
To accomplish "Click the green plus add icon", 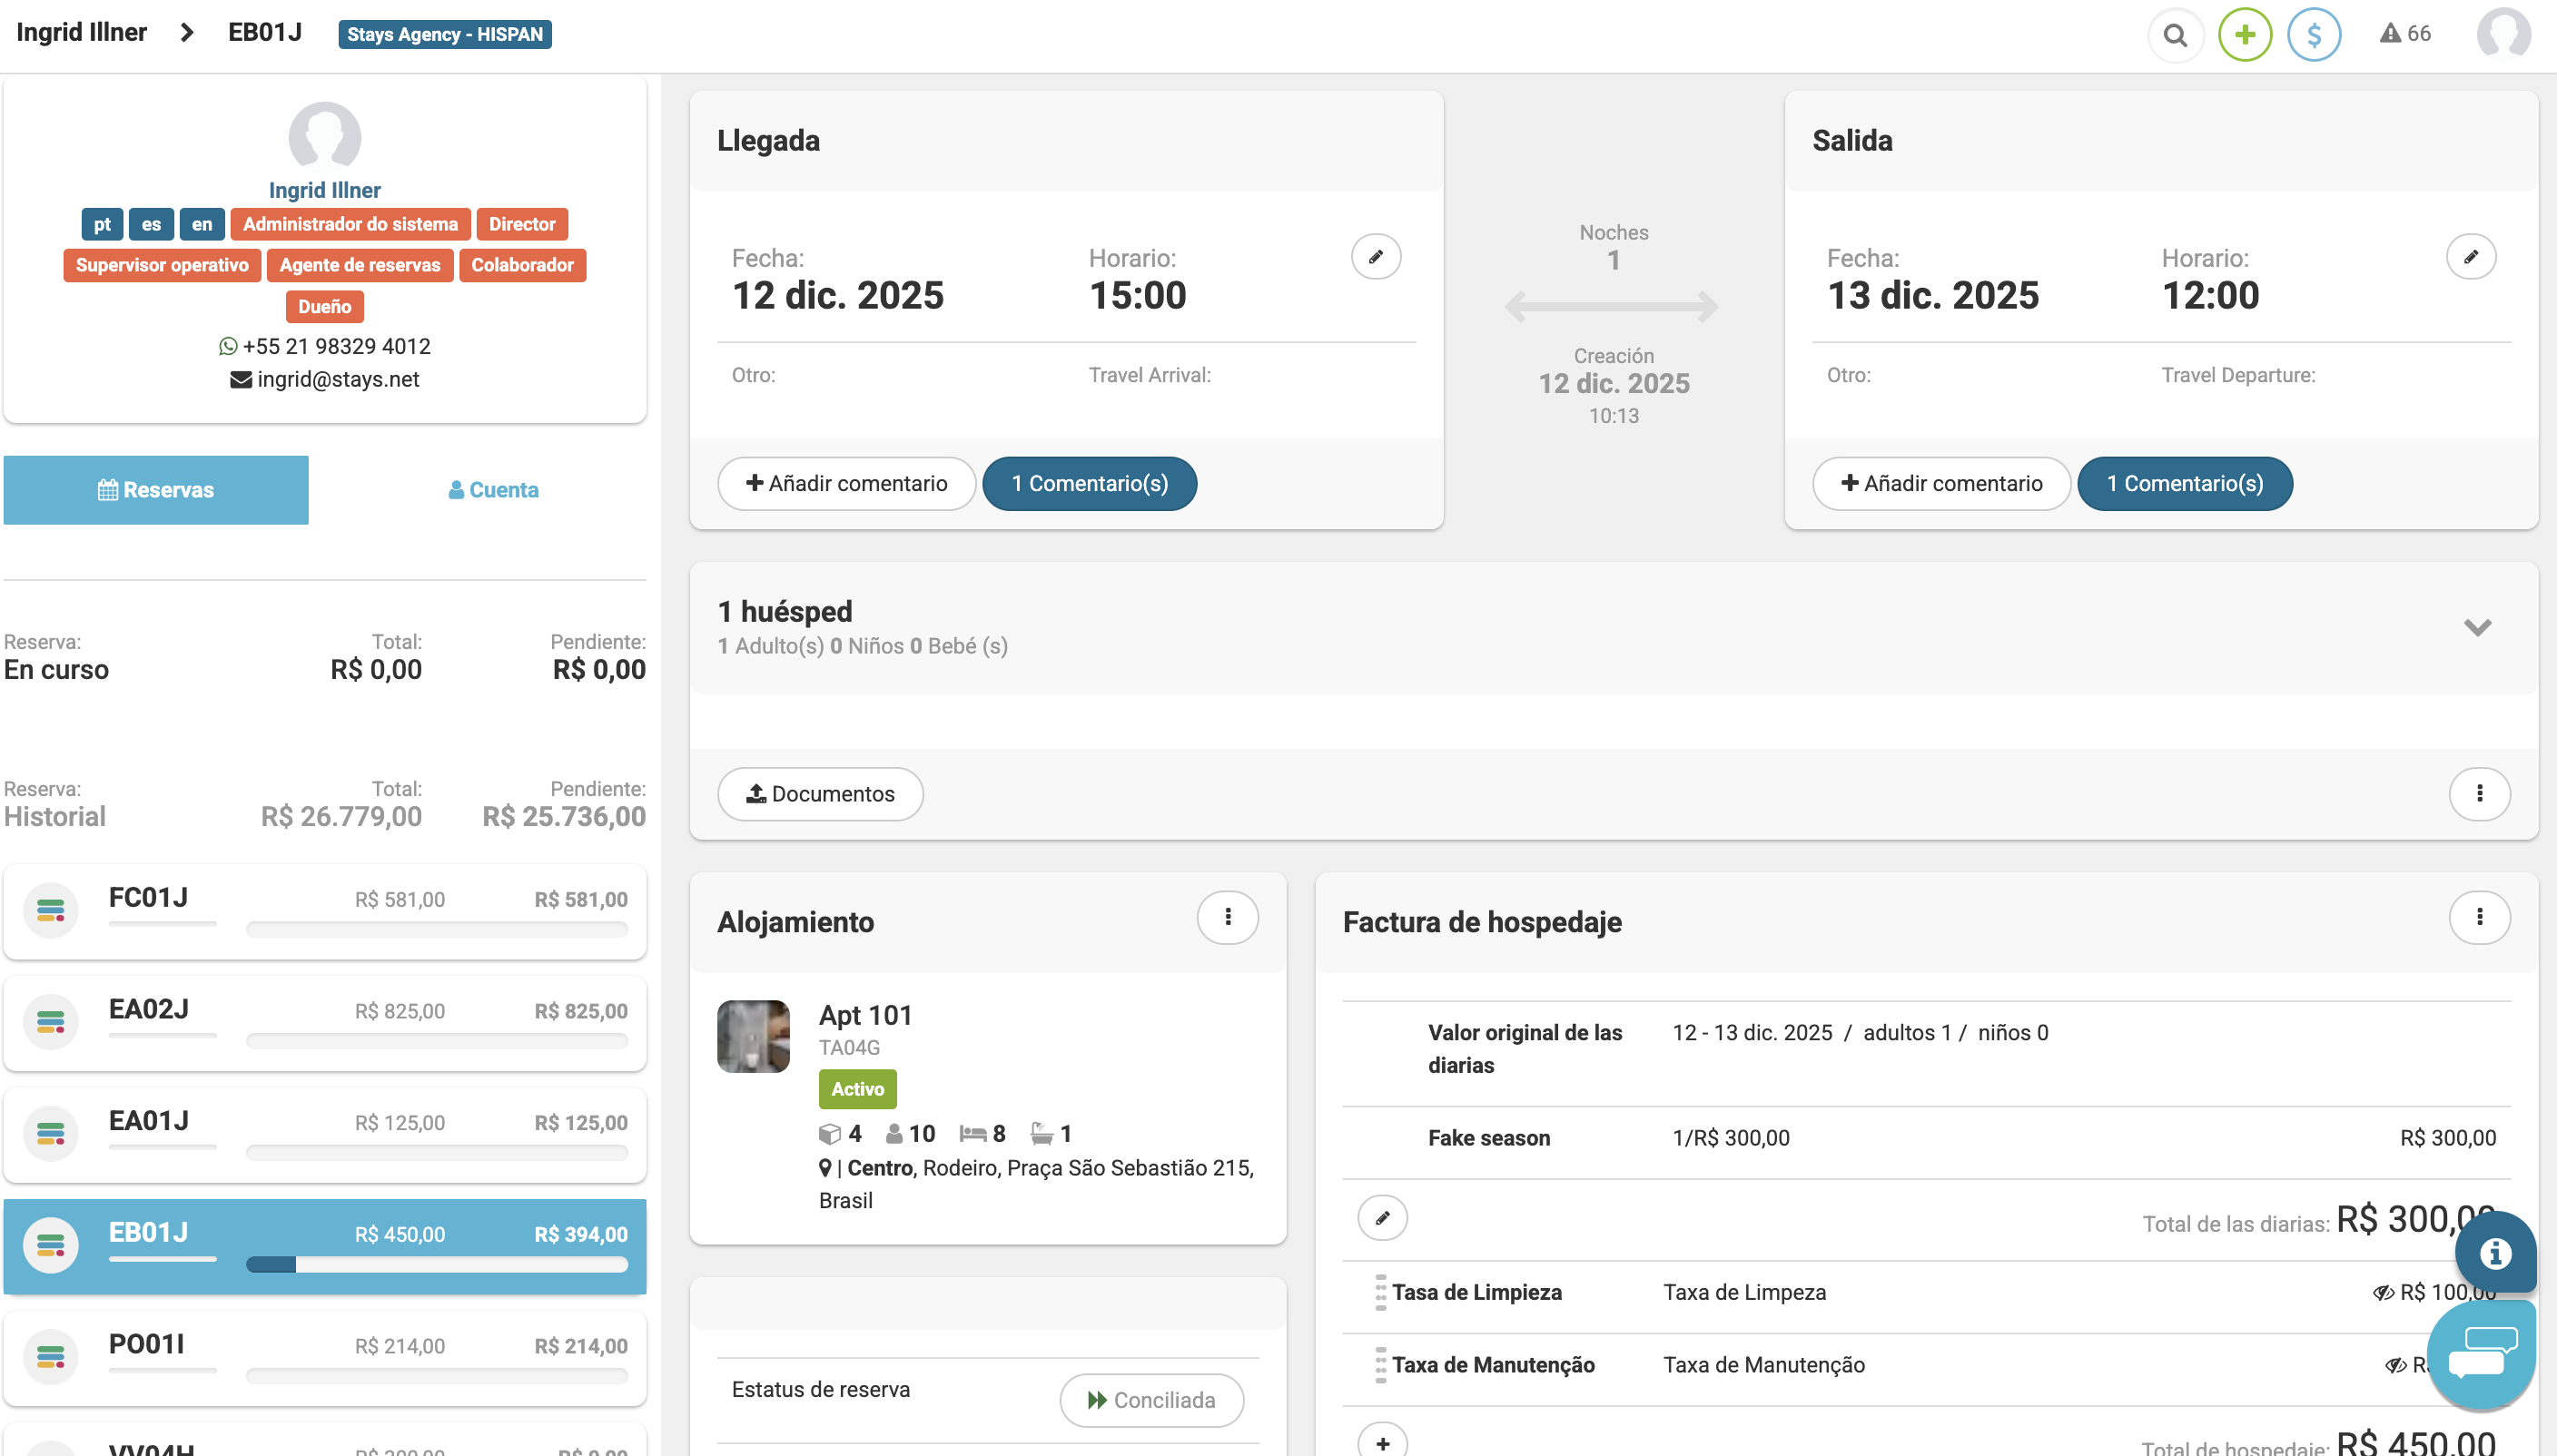I will pyautogui.click(x=2245, y=35).
